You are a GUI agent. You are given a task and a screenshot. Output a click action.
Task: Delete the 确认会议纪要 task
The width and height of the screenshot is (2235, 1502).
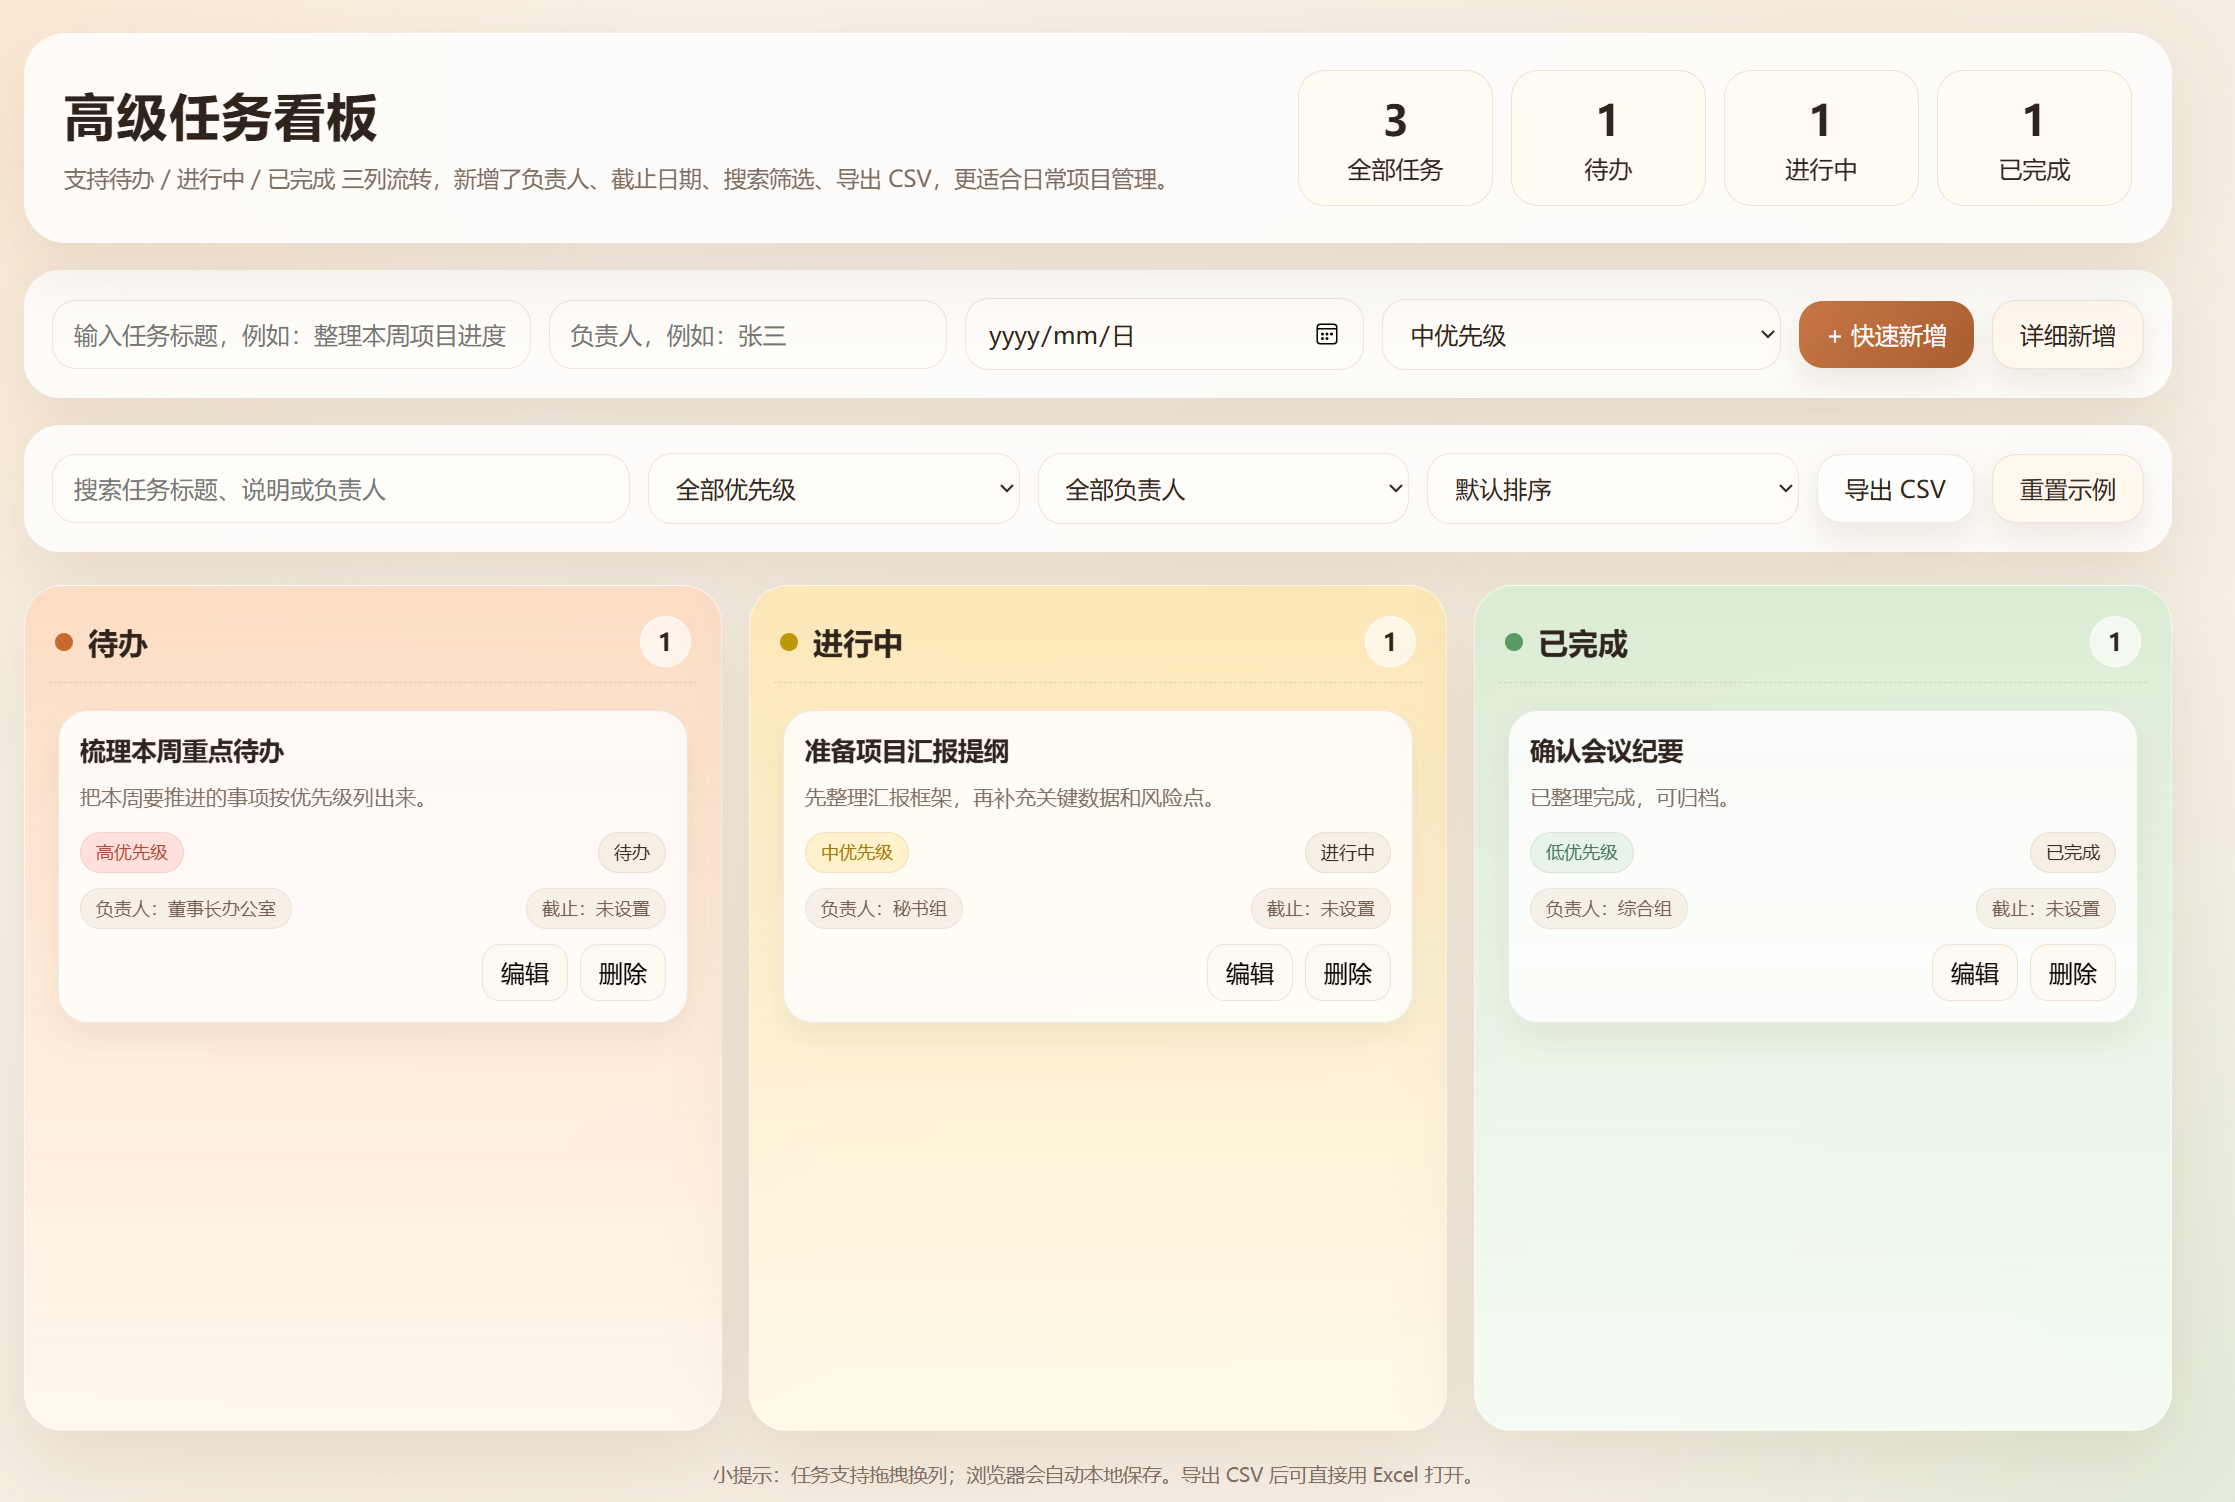2072,973
